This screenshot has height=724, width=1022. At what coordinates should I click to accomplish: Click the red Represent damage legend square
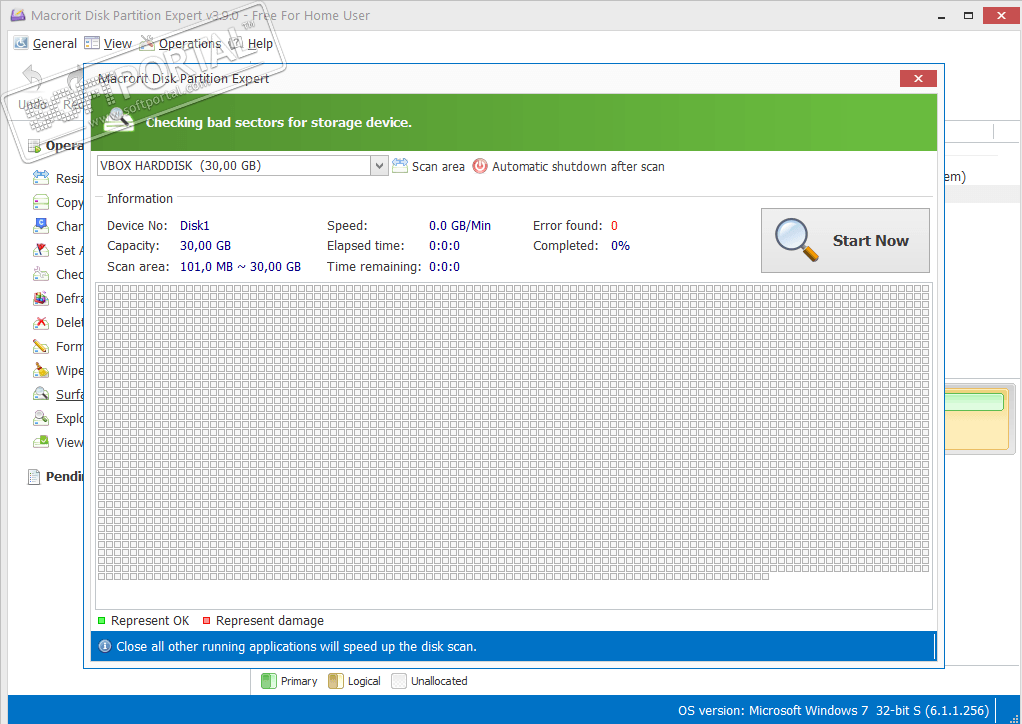click(206, 620)
